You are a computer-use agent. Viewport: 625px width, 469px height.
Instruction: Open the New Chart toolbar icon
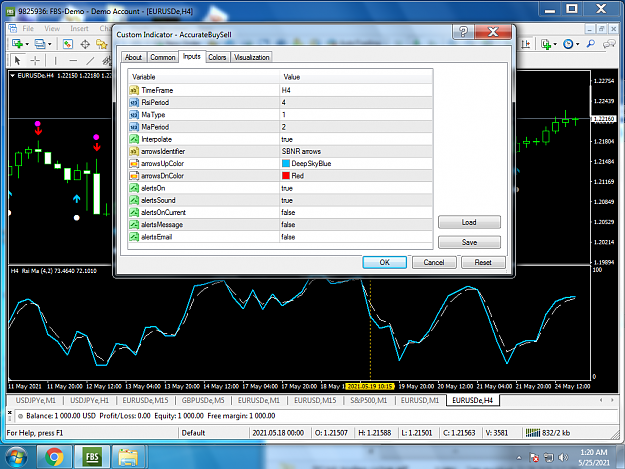pyautogui.click(x=18, y=44)
